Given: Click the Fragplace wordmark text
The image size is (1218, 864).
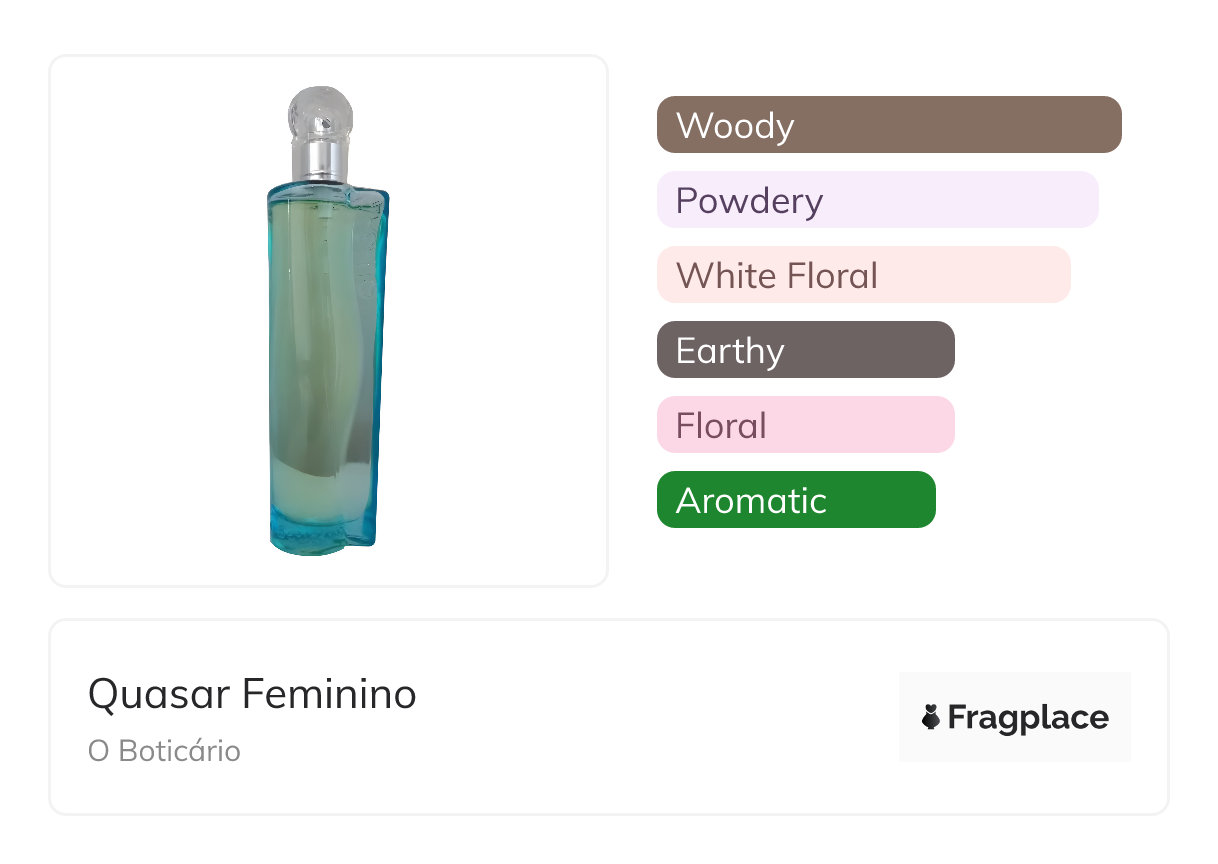Looking at the screenshot, I should pos(1028,718).
